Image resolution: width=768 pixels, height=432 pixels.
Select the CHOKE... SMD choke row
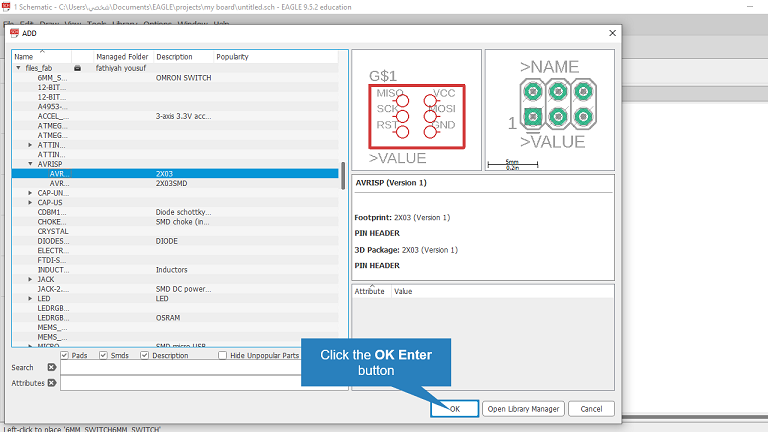[175, 221]
